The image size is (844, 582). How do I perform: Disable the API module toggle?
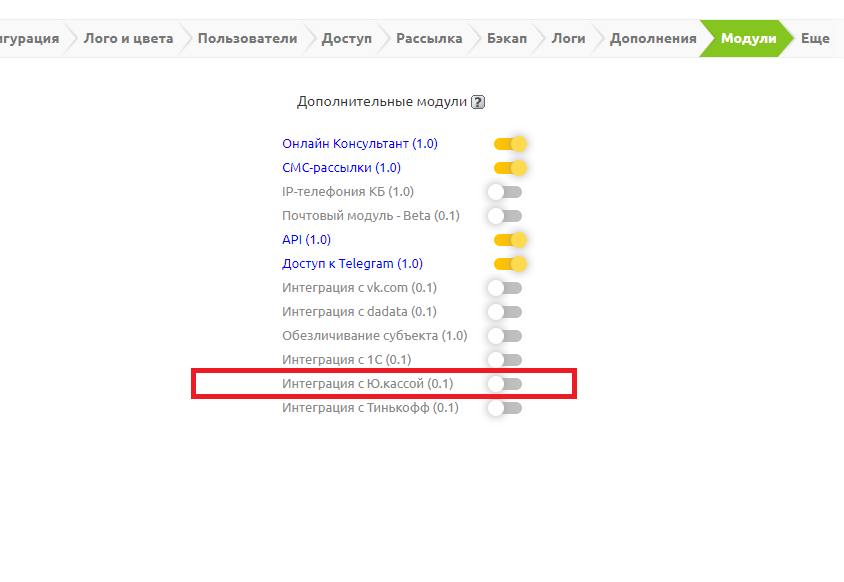[x=510, y=240]
